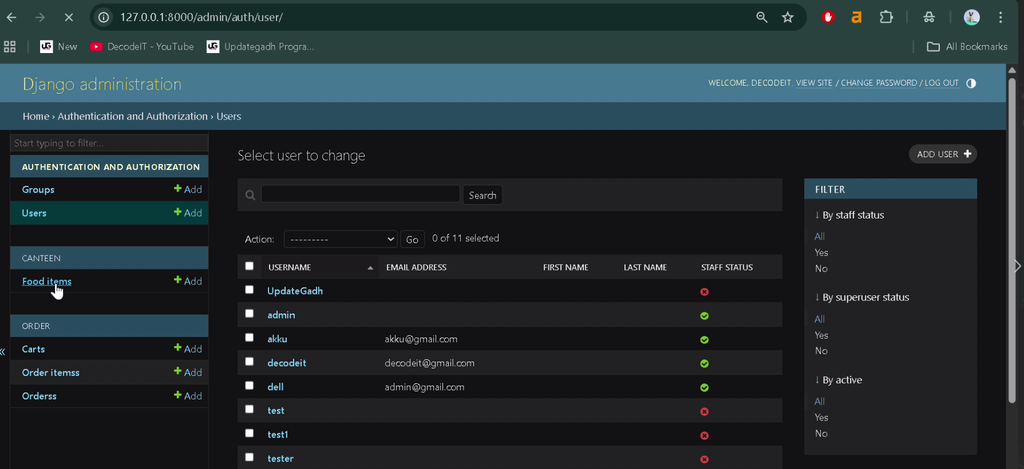This screenshot has height=469, width=1024.
Task: Click the Add plus for Carts
Action: (x=188, y=349)
